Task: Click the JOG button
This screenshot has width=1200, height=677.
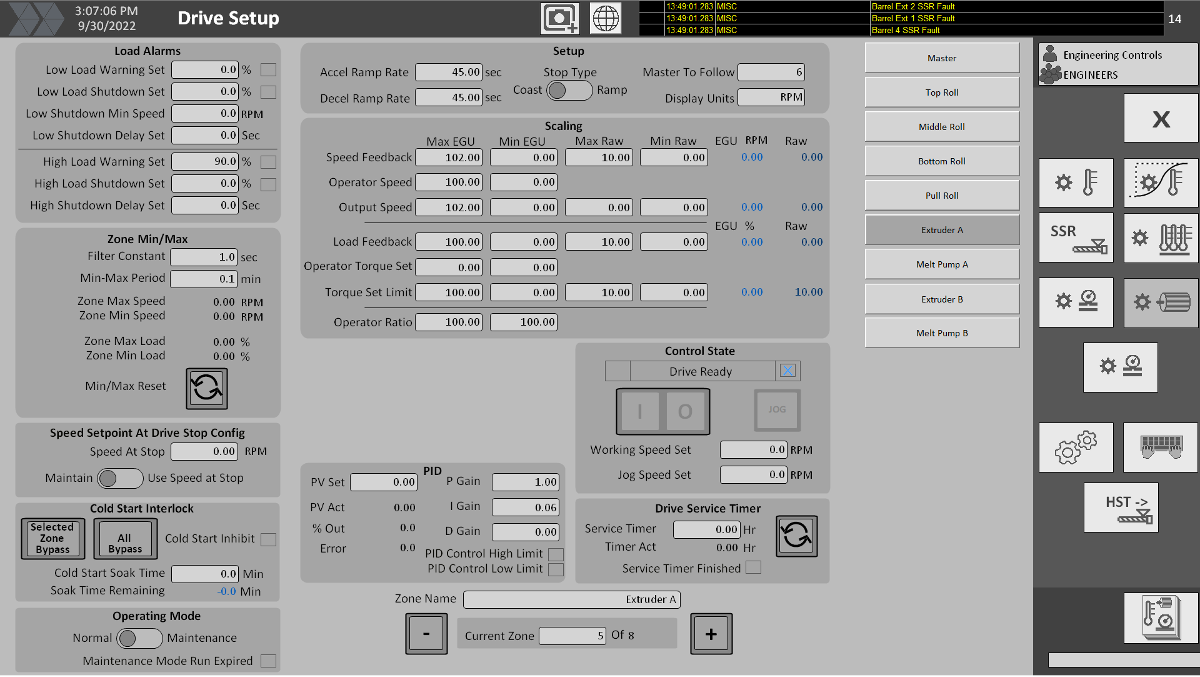Action: (777, 409)
